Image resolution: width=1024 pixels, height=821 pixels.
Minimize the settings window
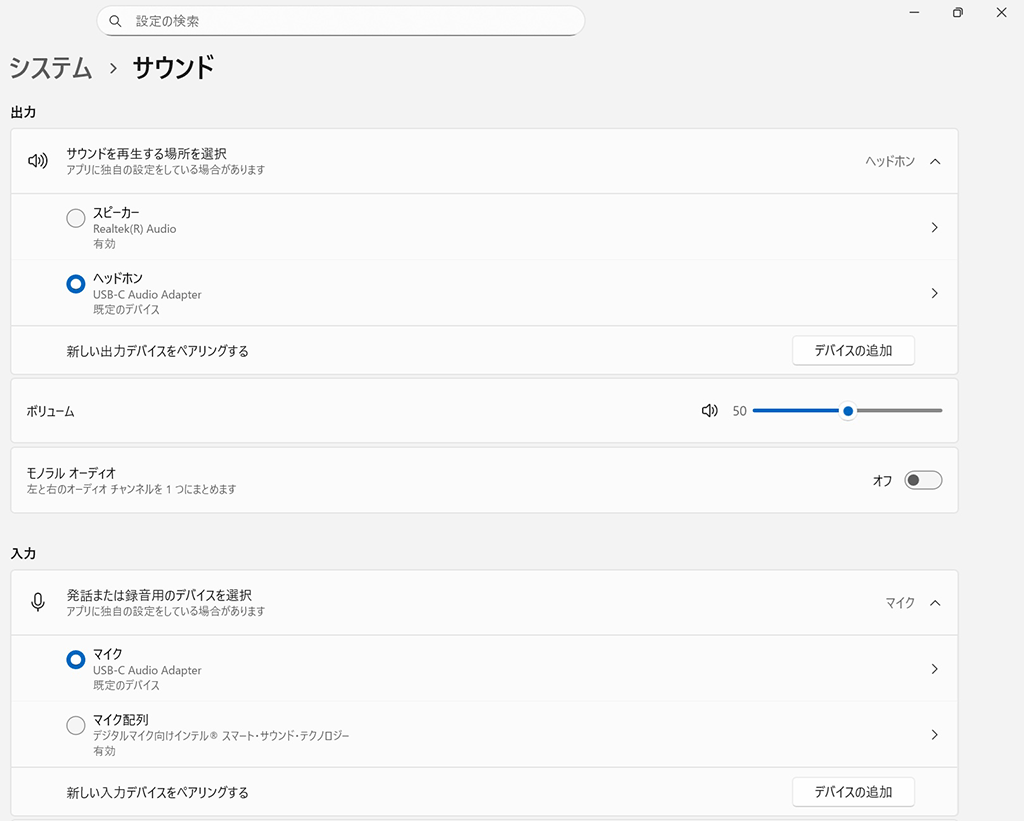pos(914,13)
